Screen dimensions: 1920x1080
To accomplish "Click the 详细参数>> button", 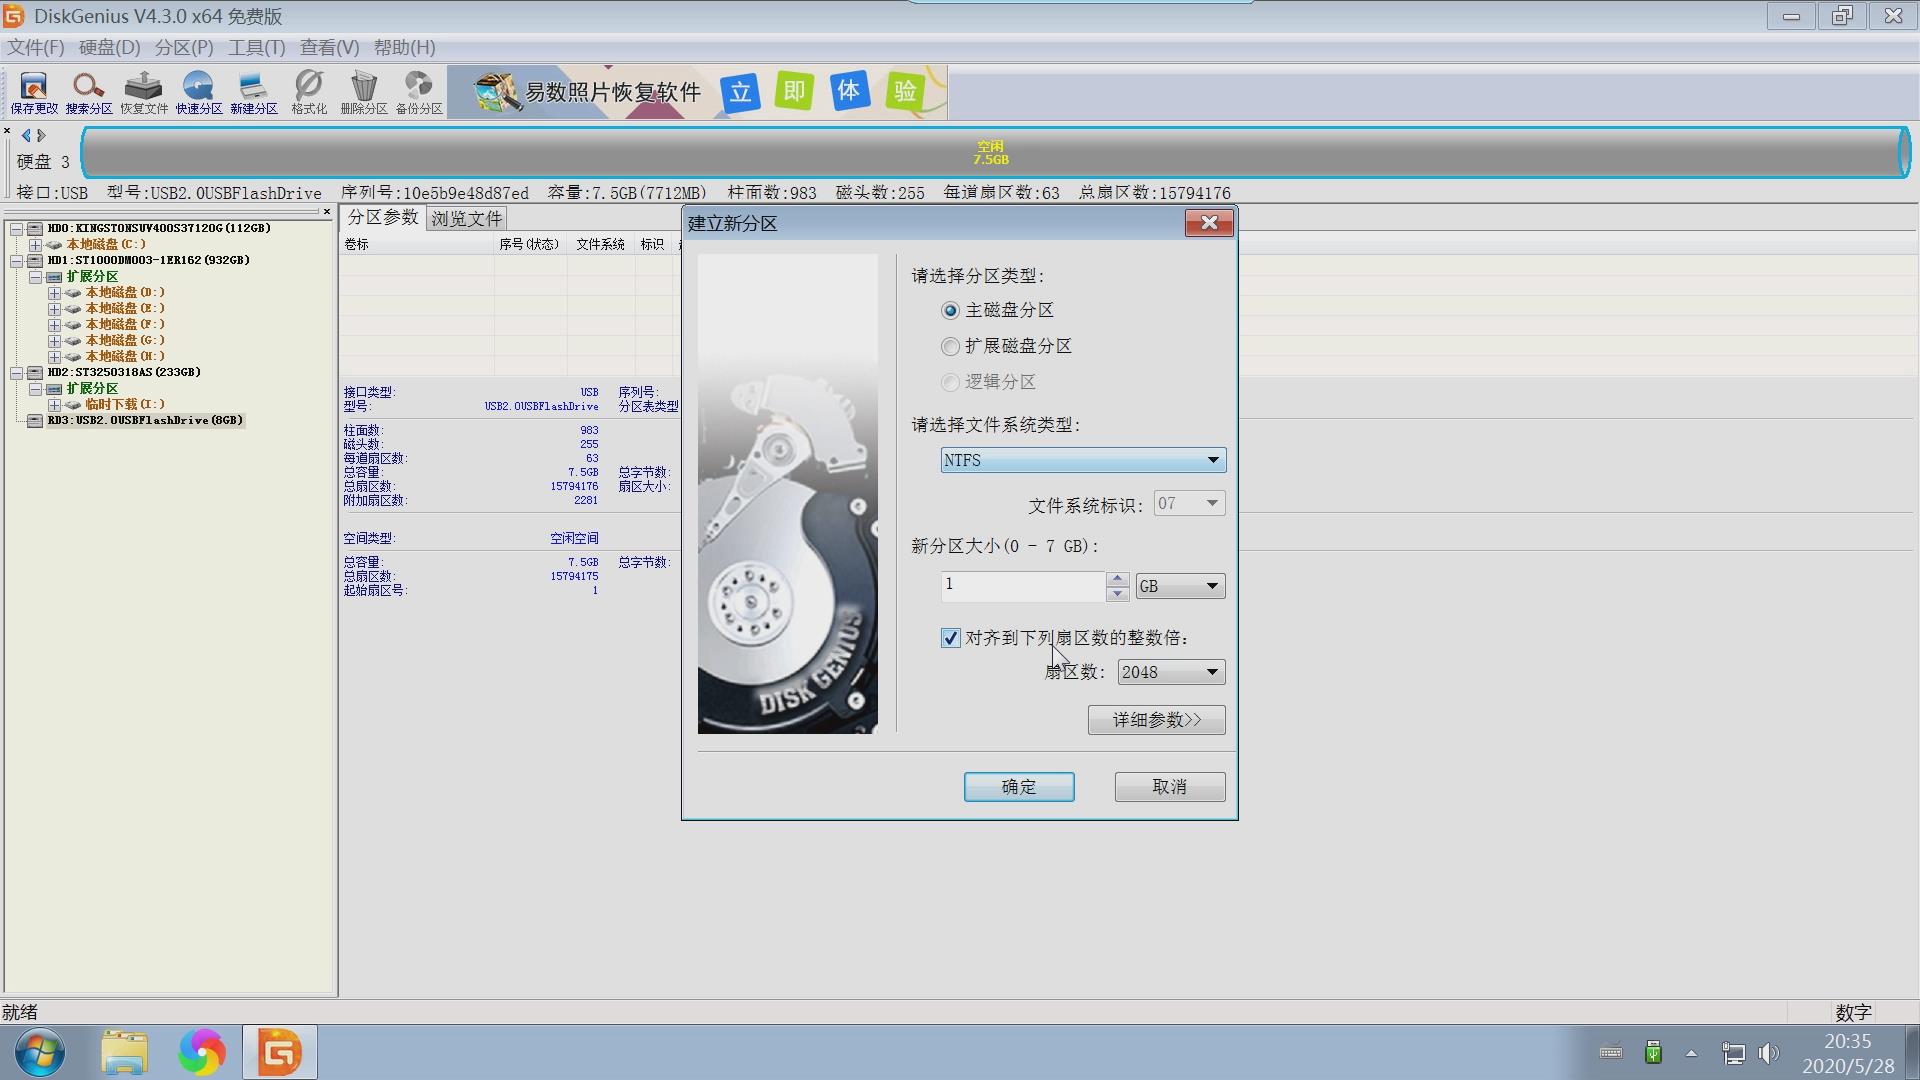I will [1156, 719].
